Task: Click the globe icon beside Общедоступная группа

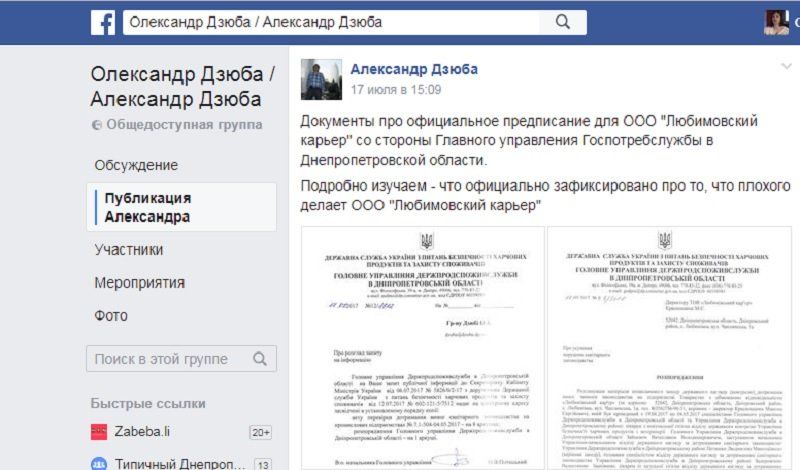Action: click(x=96, y=125)
